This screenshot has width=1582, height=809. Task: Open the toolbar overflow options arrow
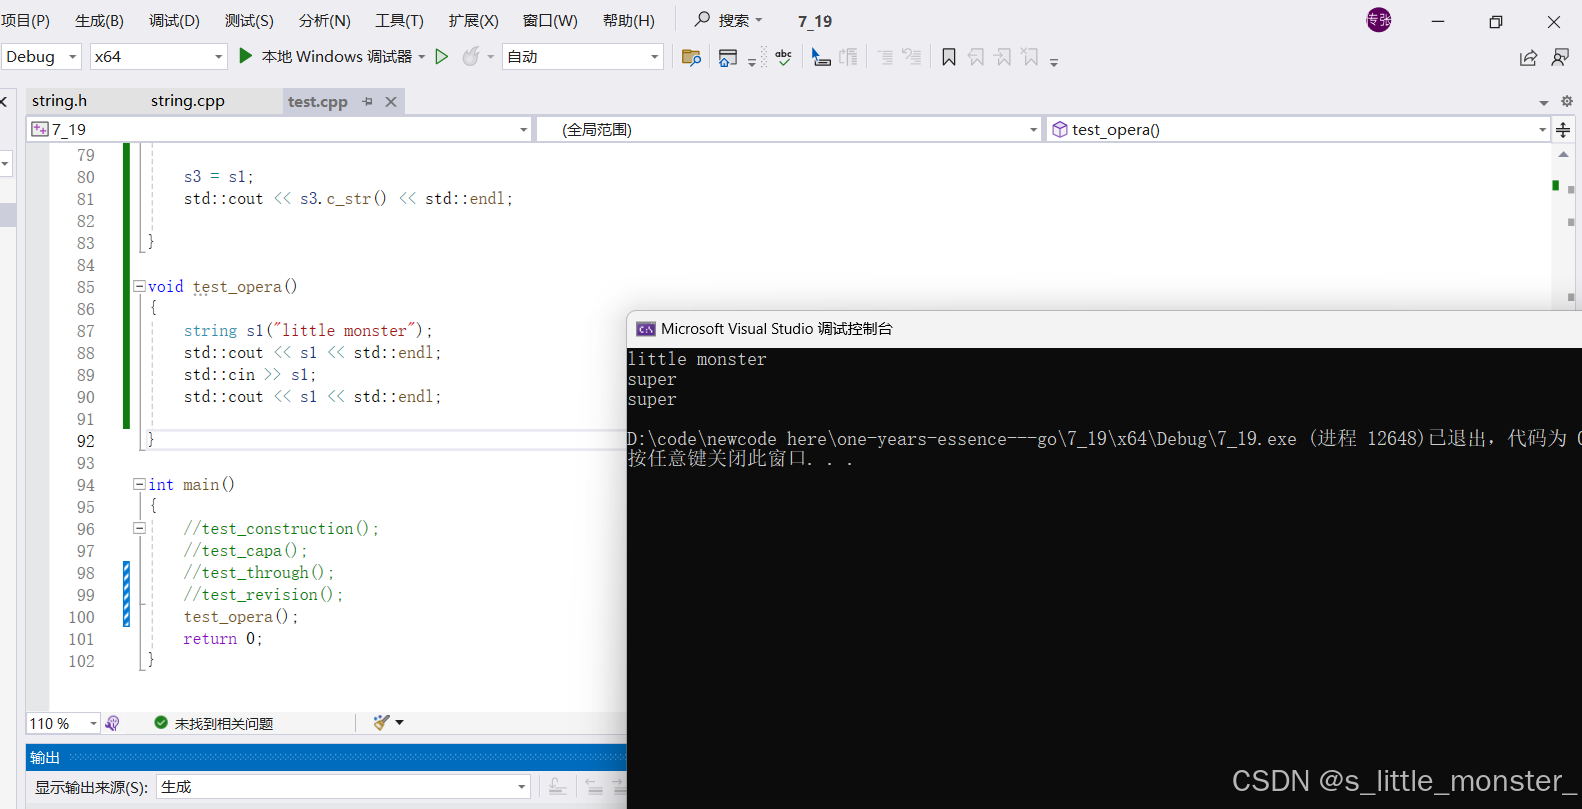coord(1054,62)
